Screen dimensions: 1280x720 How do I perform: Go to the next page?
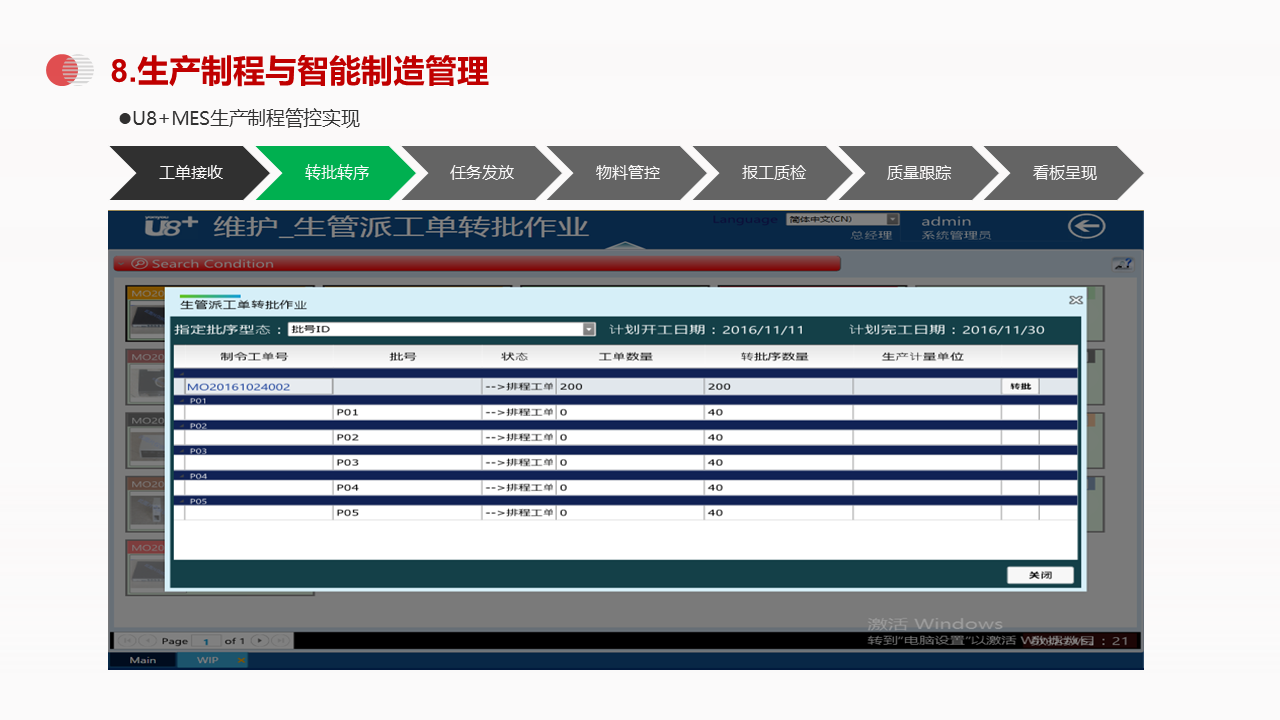(x=259, y=640)
